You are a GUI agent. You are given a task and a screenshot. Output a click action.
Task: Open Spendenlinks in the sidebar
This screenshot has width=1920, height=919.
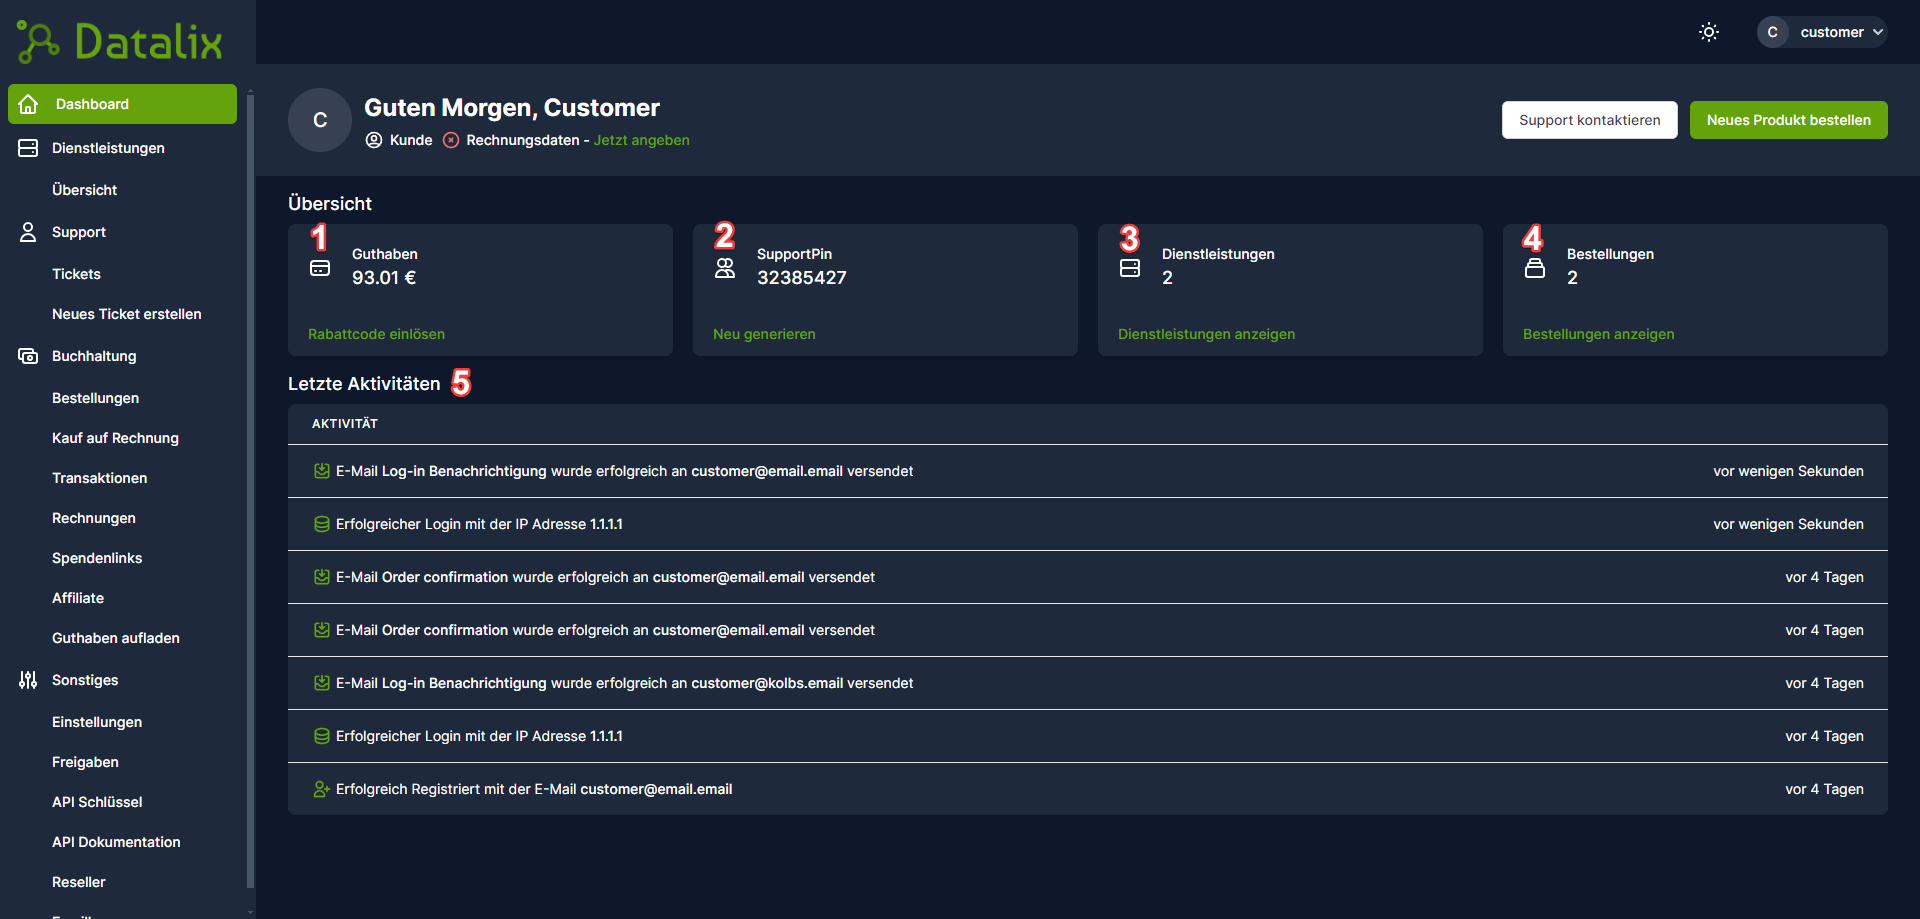tap(97, 558)
